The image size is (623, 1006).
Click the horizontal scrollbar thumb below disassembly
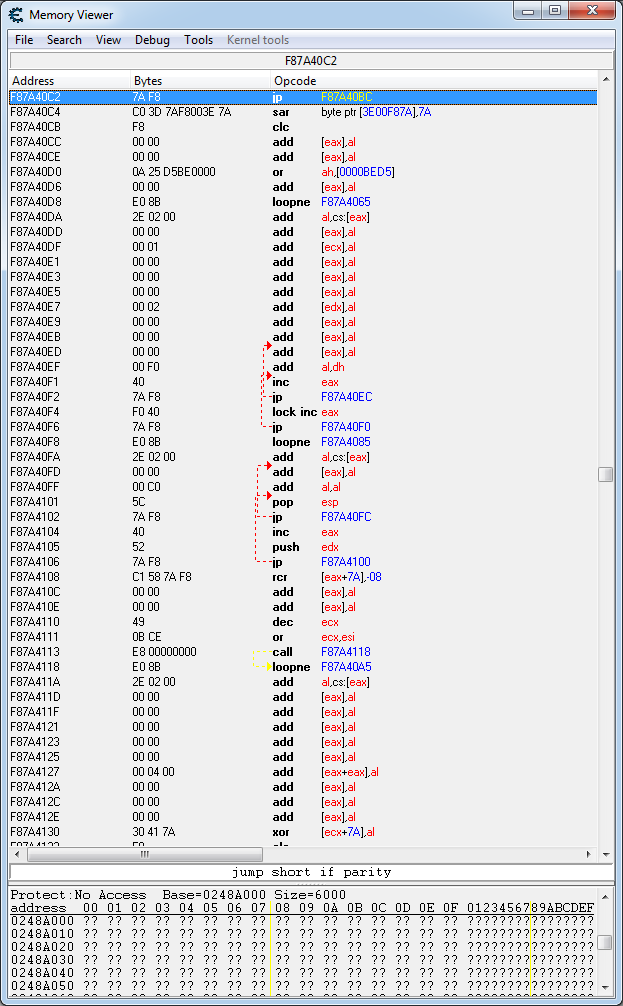click(x=145, y=855)
